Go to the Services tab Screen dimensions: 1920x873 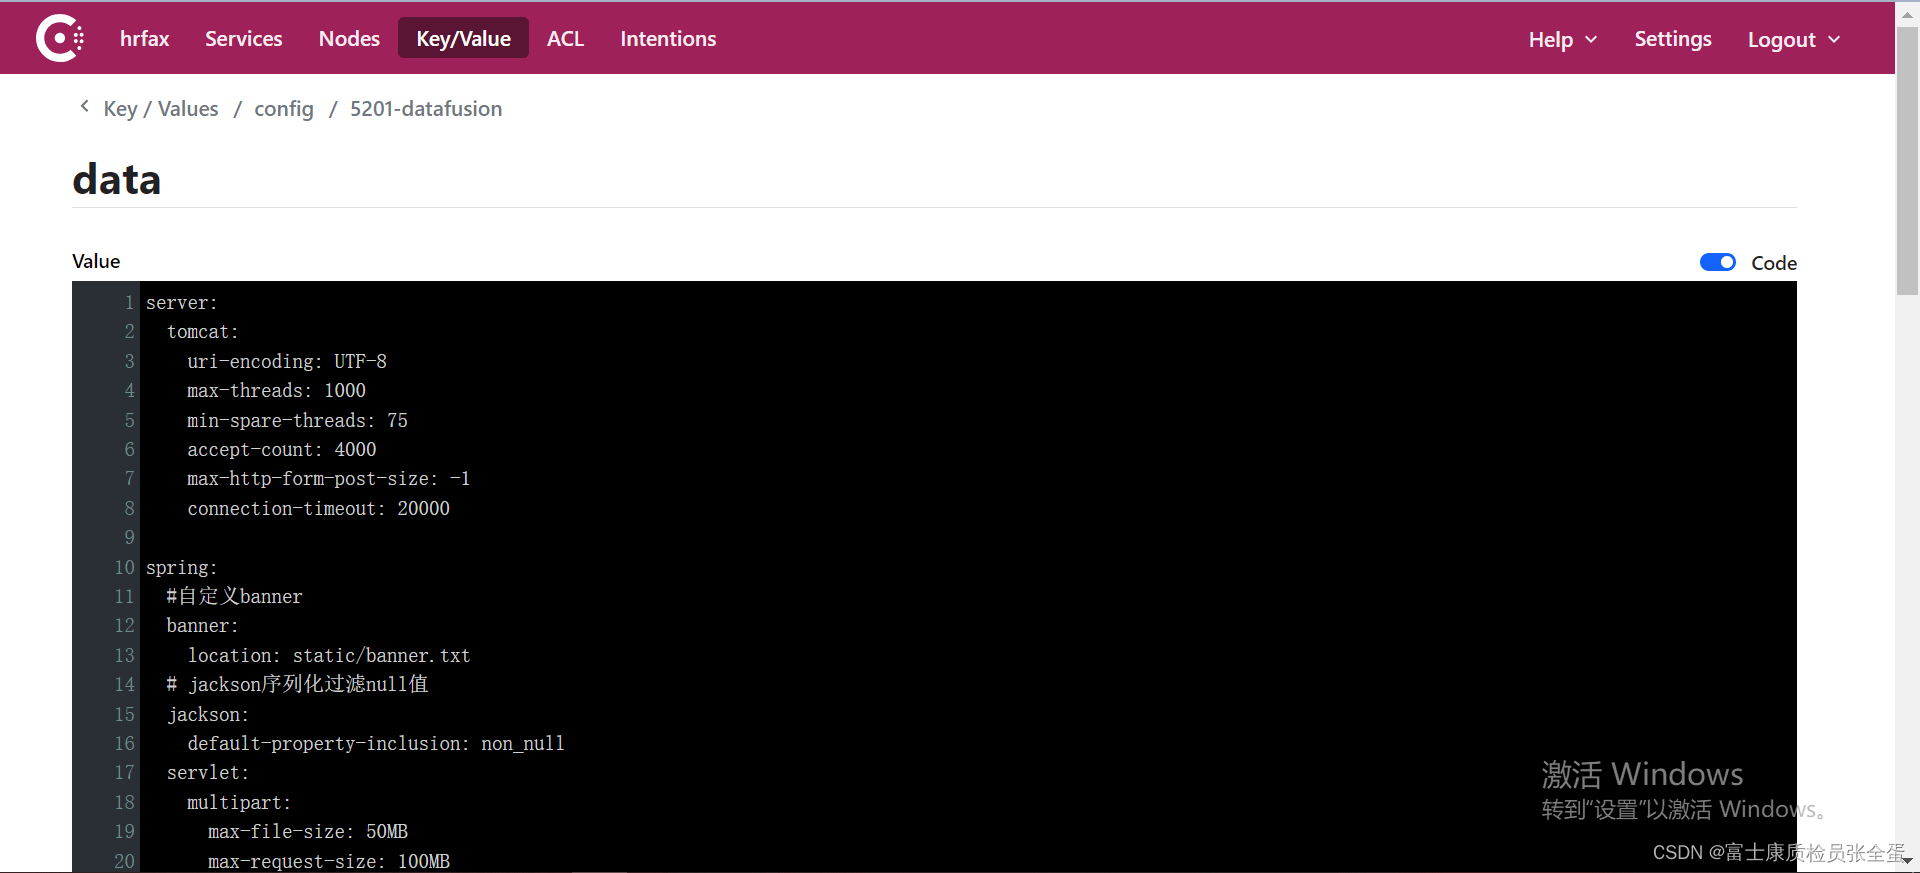pyautogui.click(x=243, y=39)
